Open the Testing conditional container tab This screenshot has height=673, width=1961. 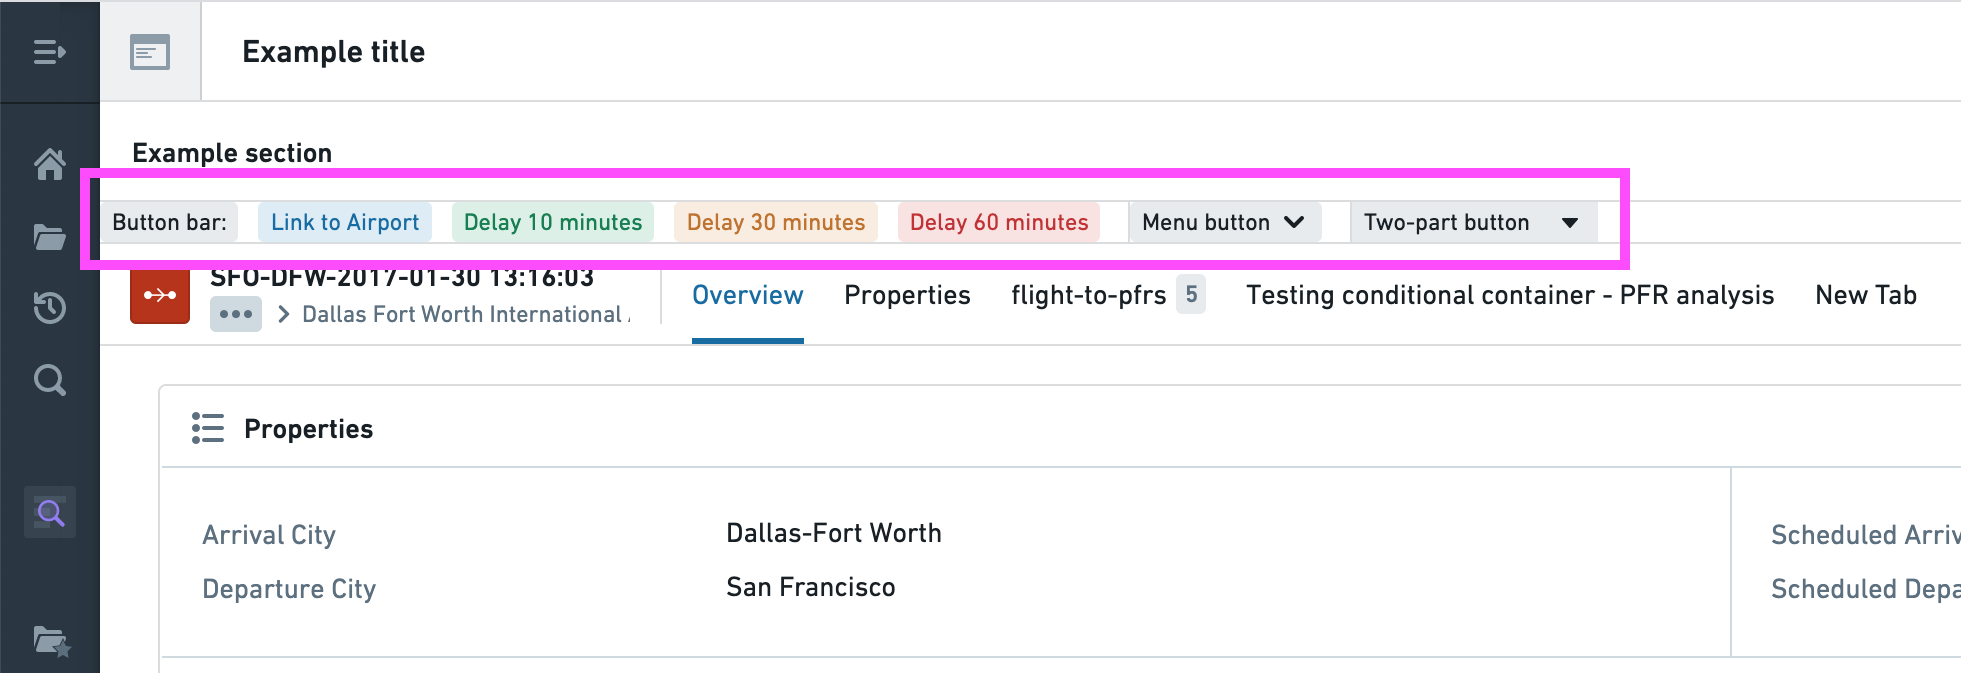[1510, 295]
